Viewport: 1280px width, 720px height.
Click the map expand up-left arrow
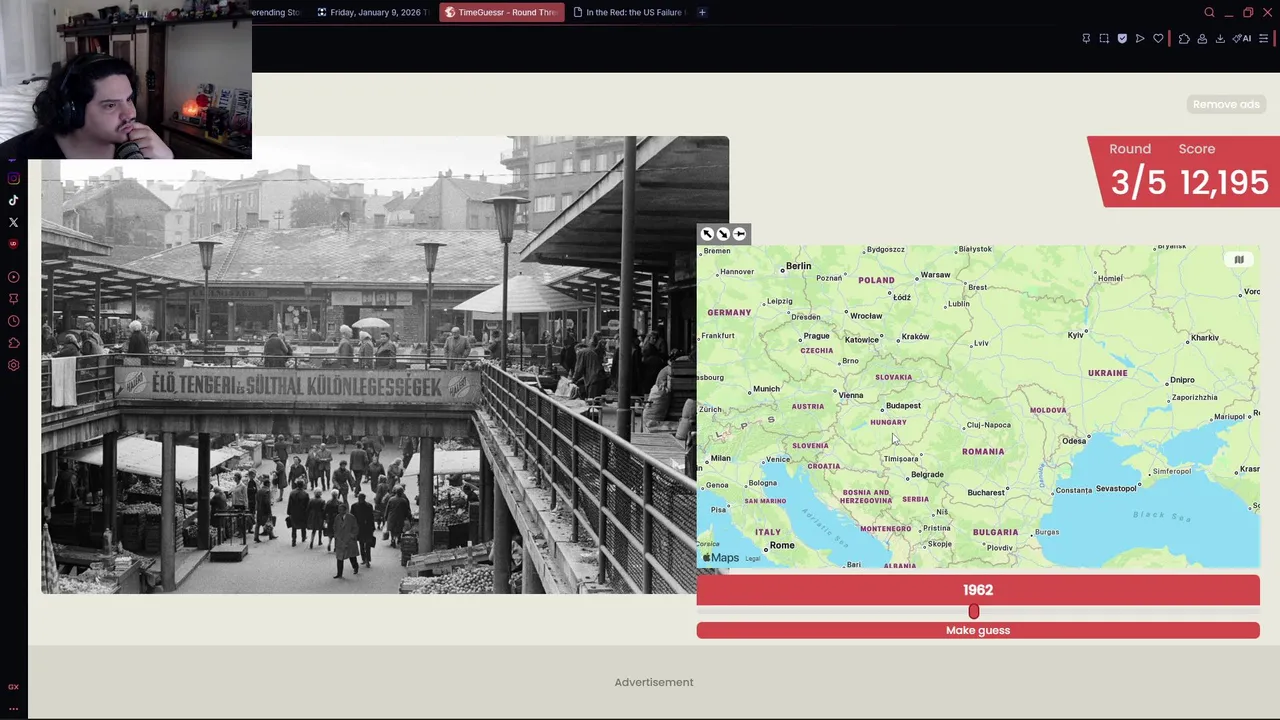(x=707, y=234)
